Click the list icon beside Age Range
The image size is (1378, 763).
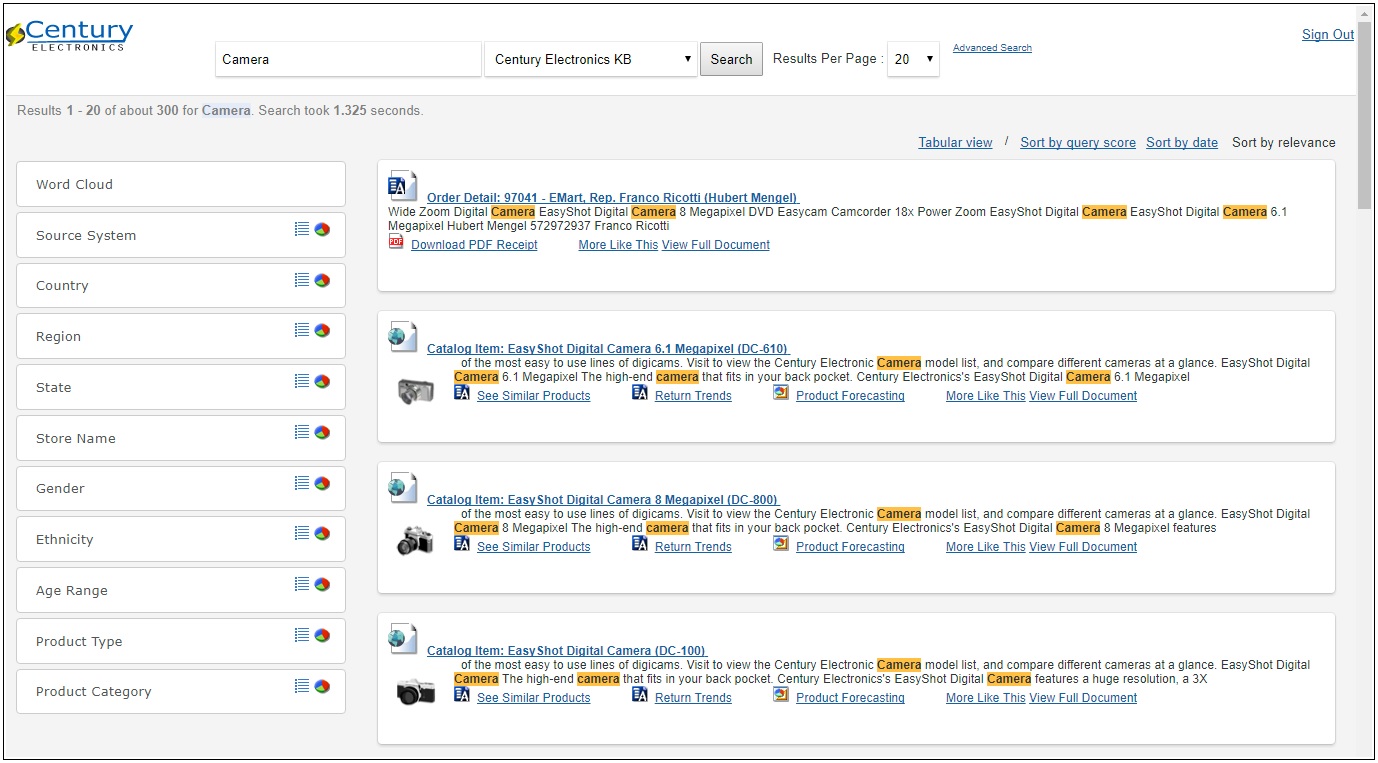(302, 584)
